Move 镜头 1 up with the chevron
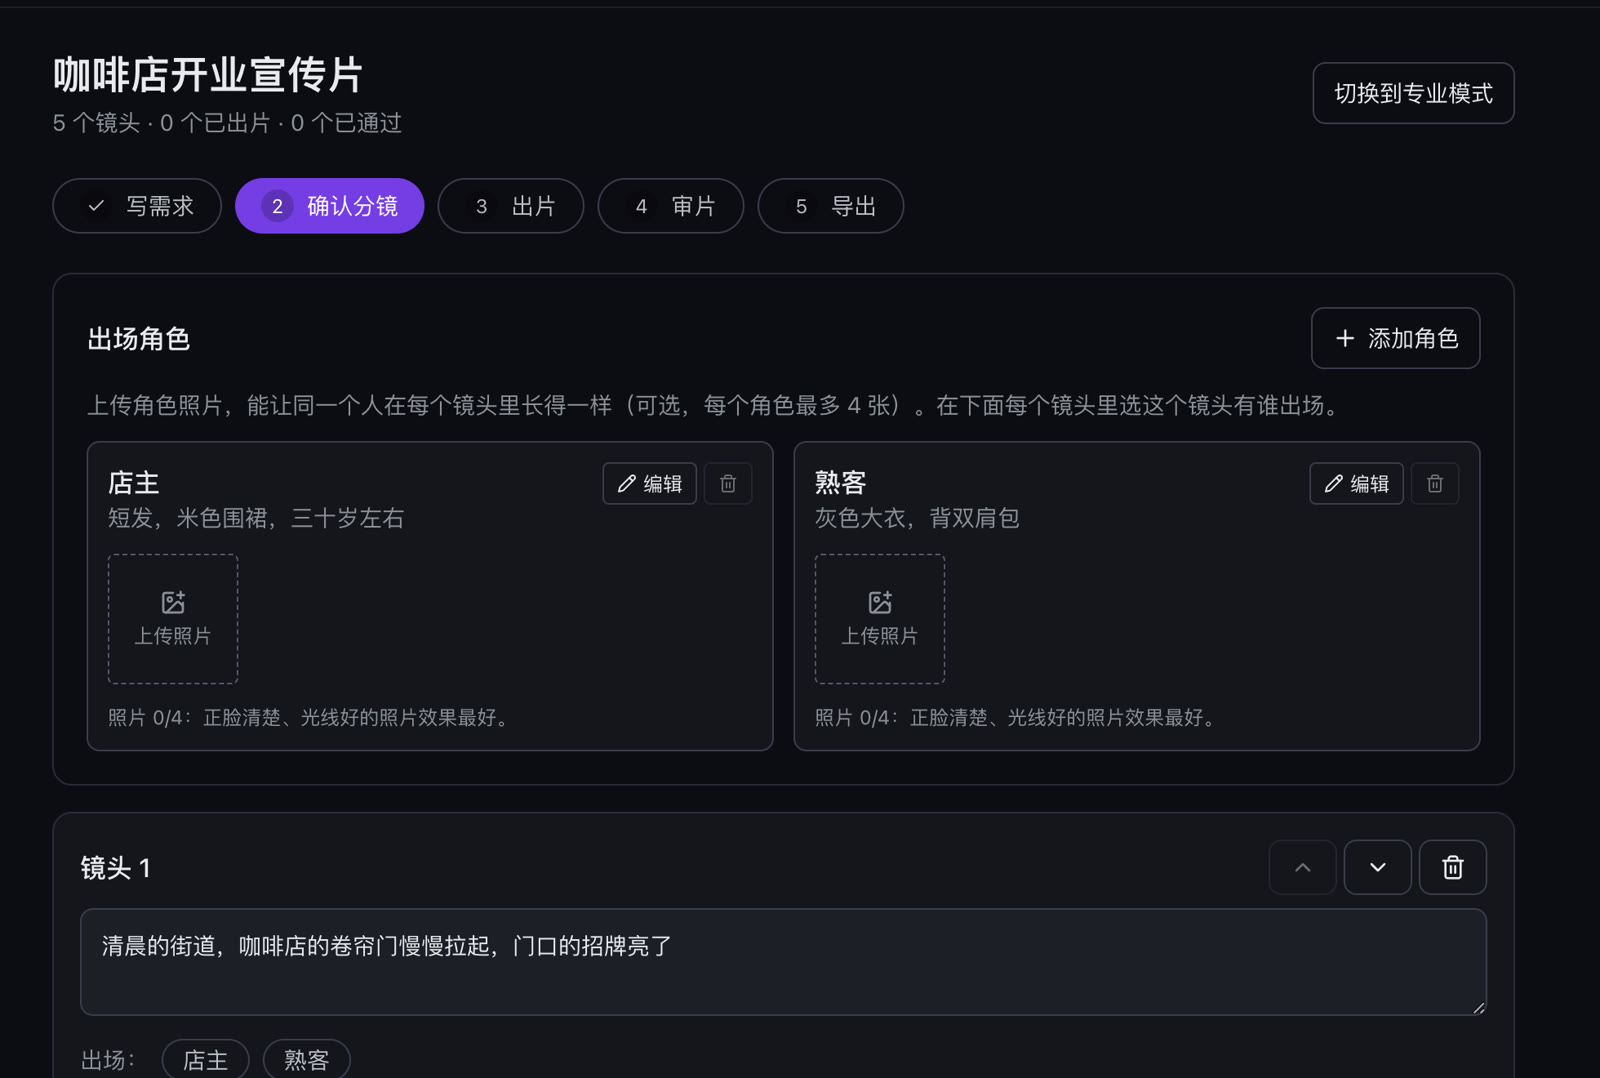 (1302, 867)
